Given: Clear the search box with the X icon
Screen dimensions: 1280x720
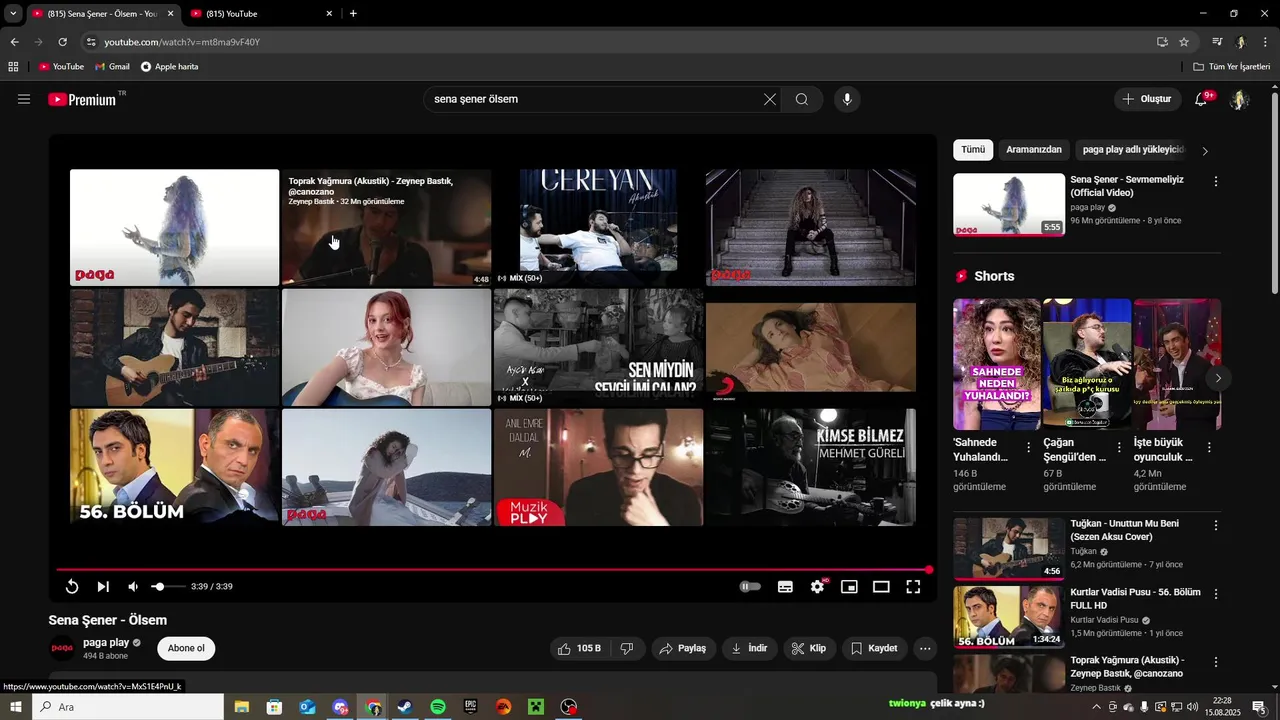Looking at the screenshot, I should pyautogui.click(x=770, y=99).
